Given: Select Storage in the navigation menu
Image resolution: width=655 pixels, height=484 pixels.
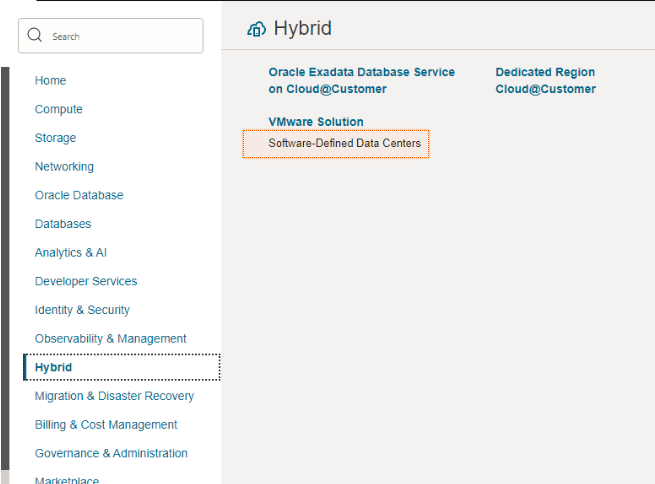Looking at the screenshot, I should click(55, 138).
